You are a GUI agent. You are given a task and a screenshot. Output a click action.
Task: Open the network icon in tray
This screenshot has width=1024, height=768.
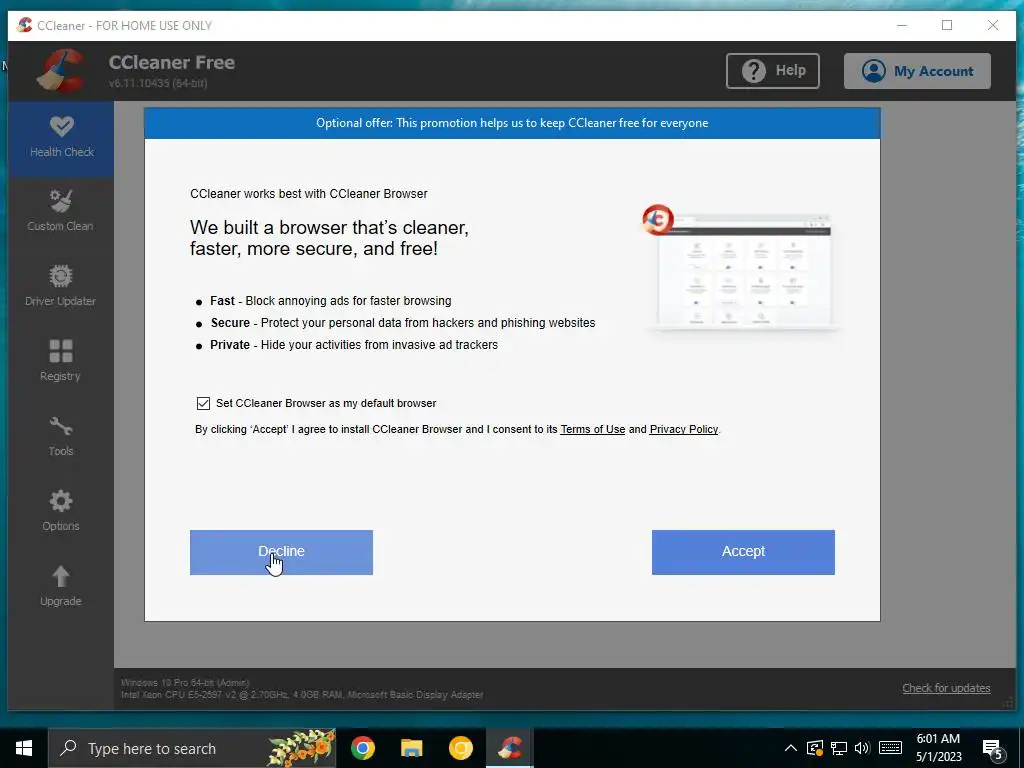[x=839, y=748]
